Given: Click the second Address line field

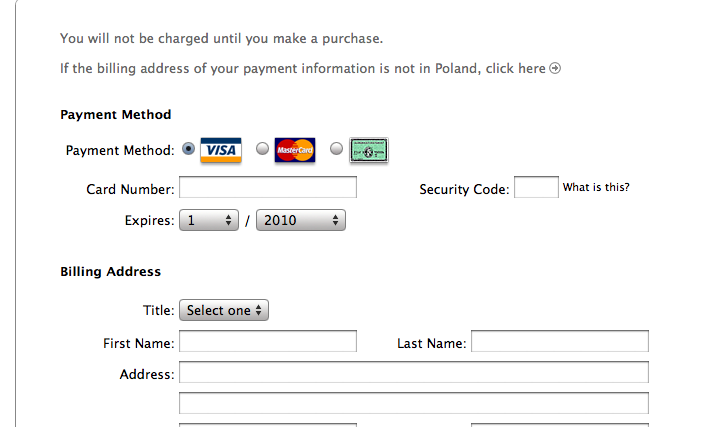Looking at the screenshot, I should 414,403.
